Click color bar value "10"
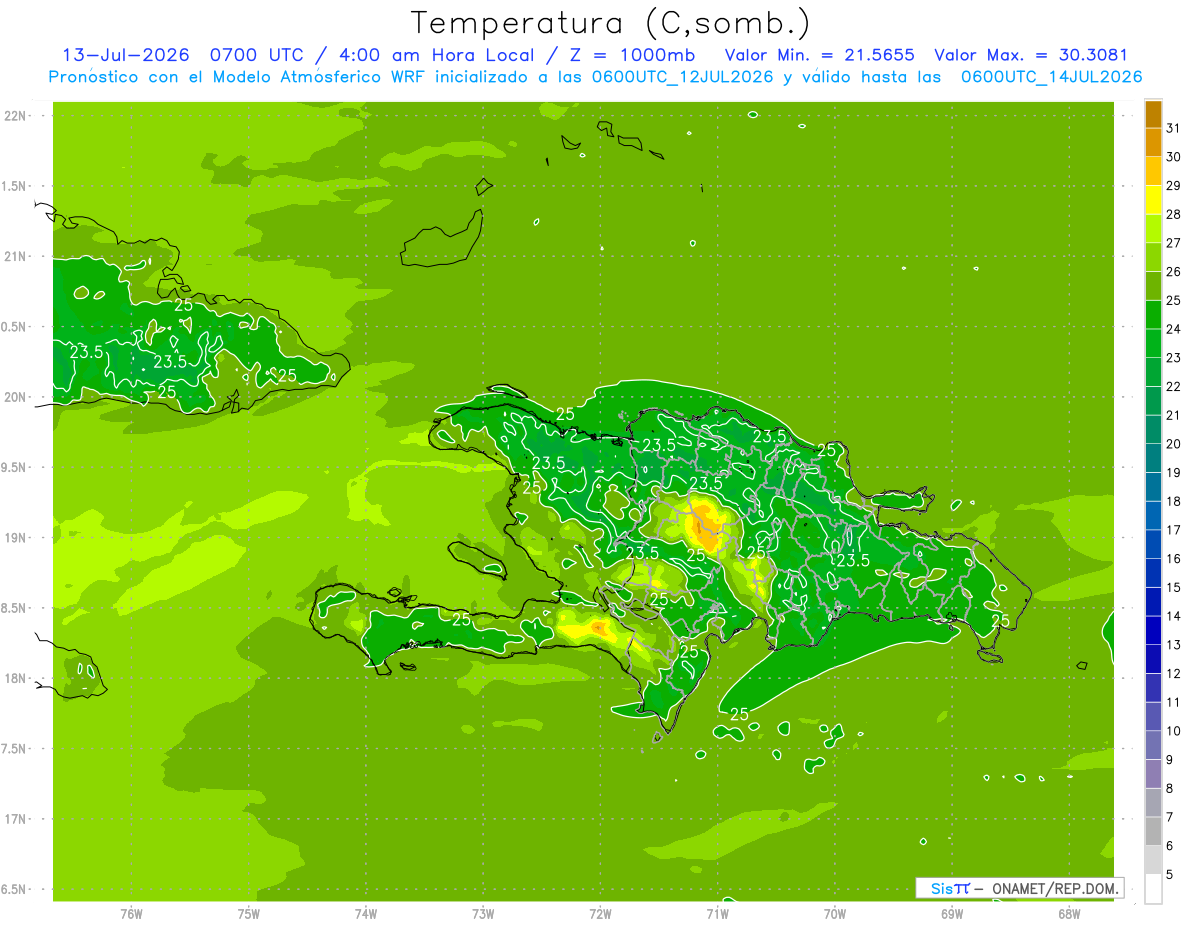1200x927 pixels. (x=1174, y=731)
